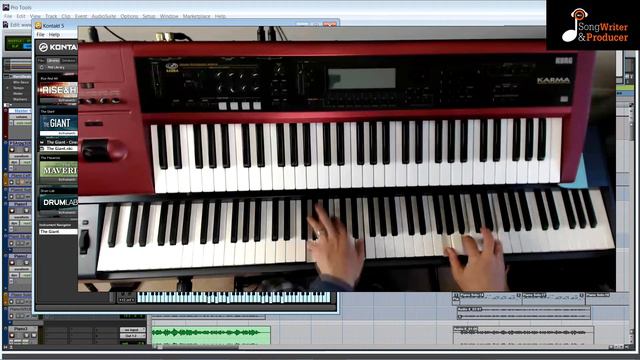This screenshot has width=640, height=360.
Task: Select the green audio clip on Piano3 track
Action: click(x=211, y=334)
